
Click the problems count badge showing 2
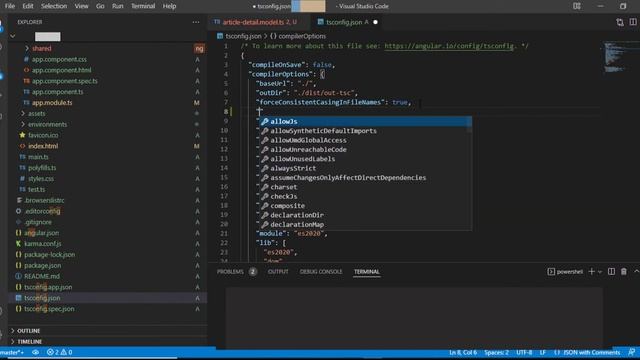[x=253, y=271]
